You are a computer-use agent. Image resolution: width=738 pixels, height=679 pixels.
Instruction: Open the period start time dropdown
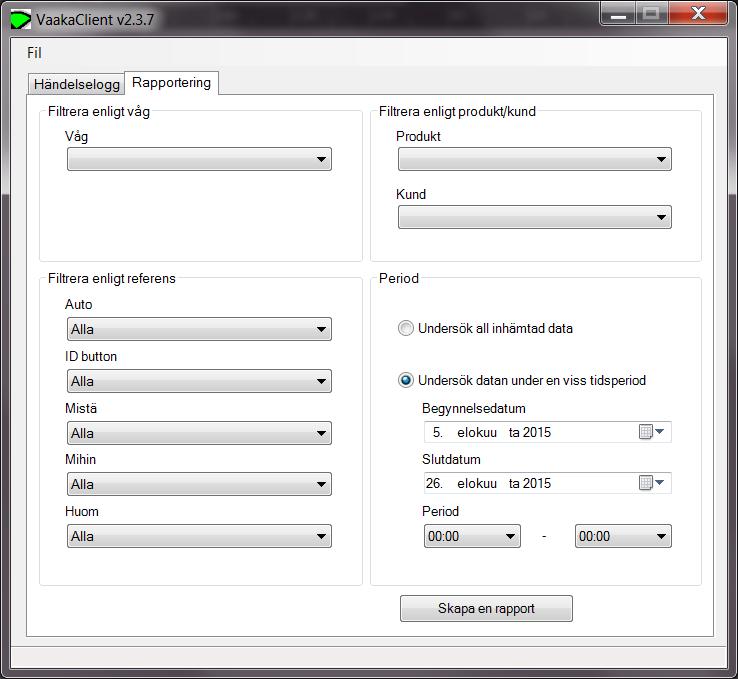[472, 536]
